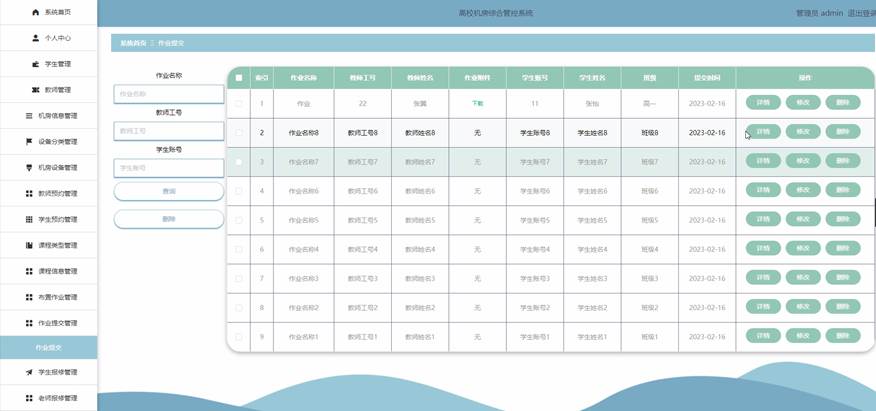
Task: Check the checkbox for row 作业名称4
Action: (x=239, y=250)
